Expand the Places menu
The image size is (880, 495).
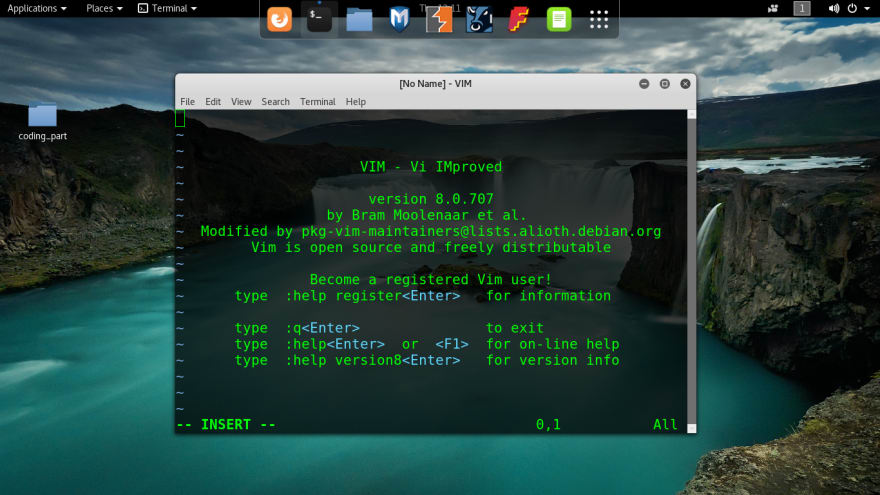pos(104,8)
